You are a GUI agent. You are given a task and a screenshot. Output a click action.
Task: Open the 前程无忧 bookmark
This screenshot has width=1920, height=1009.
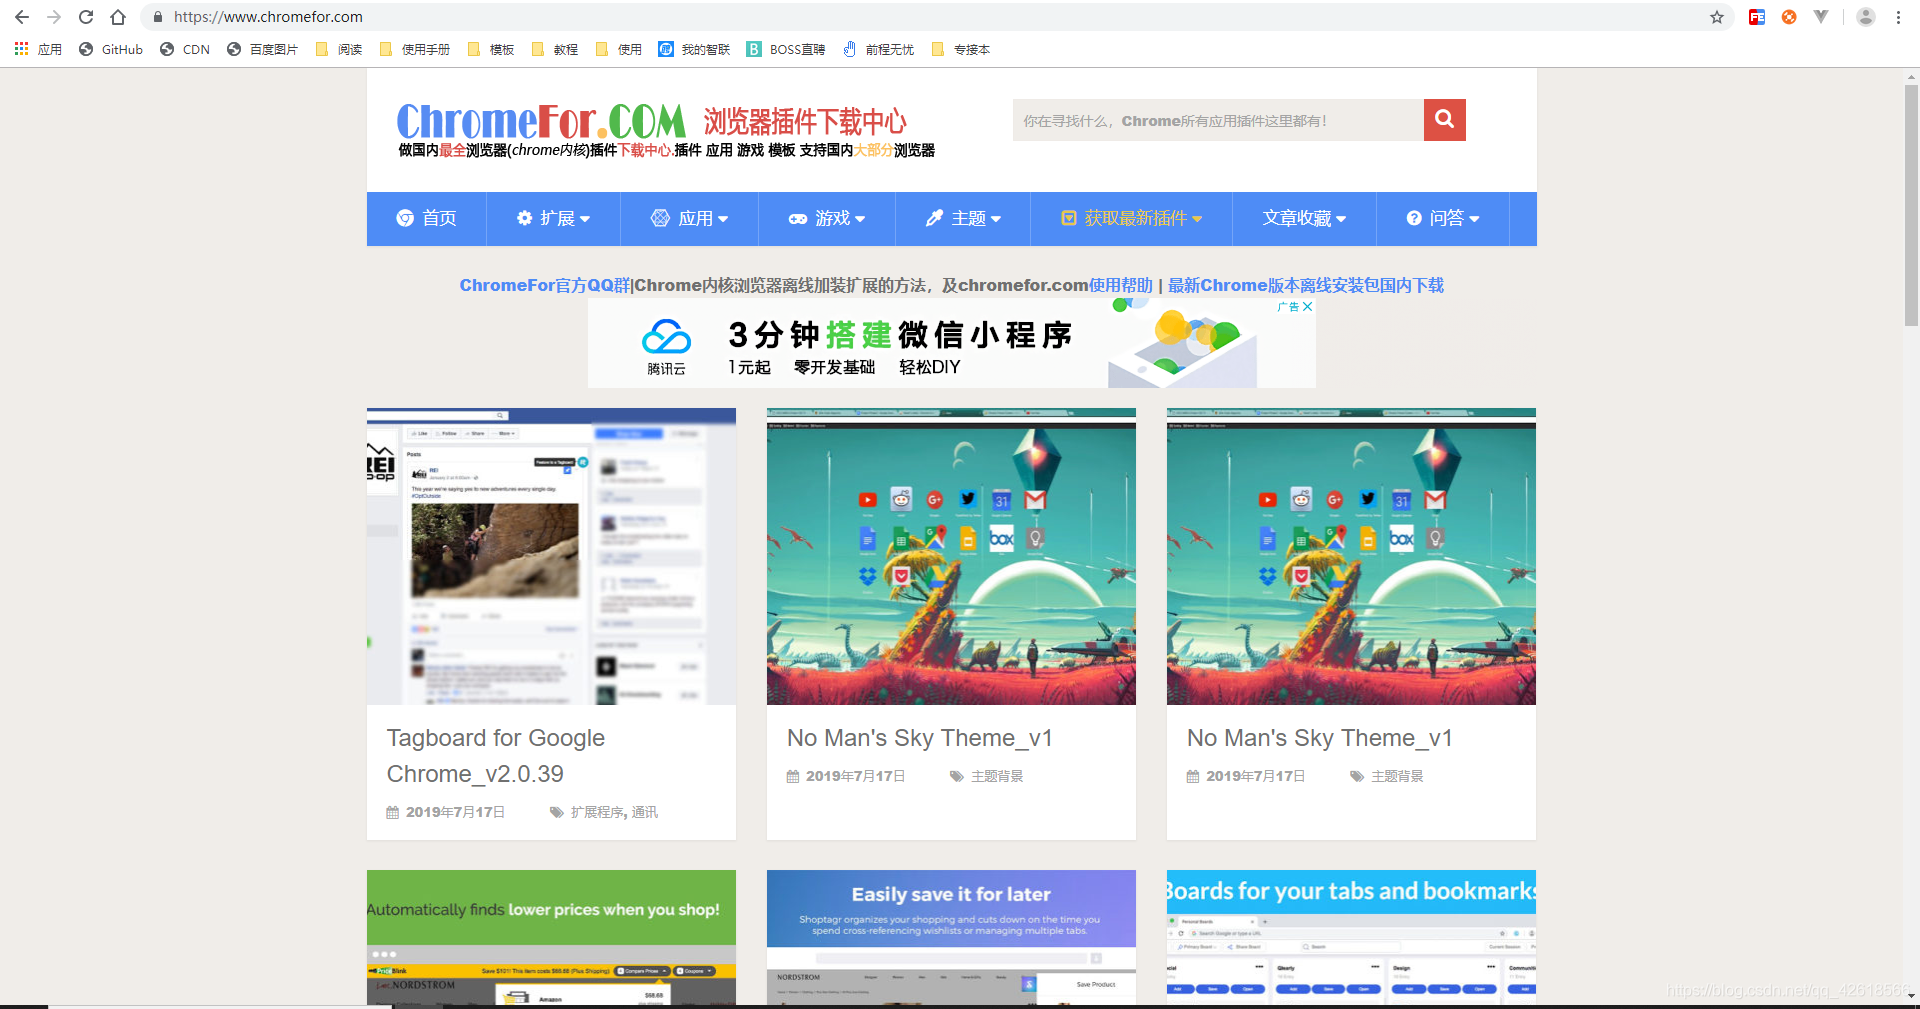point(878,49)
